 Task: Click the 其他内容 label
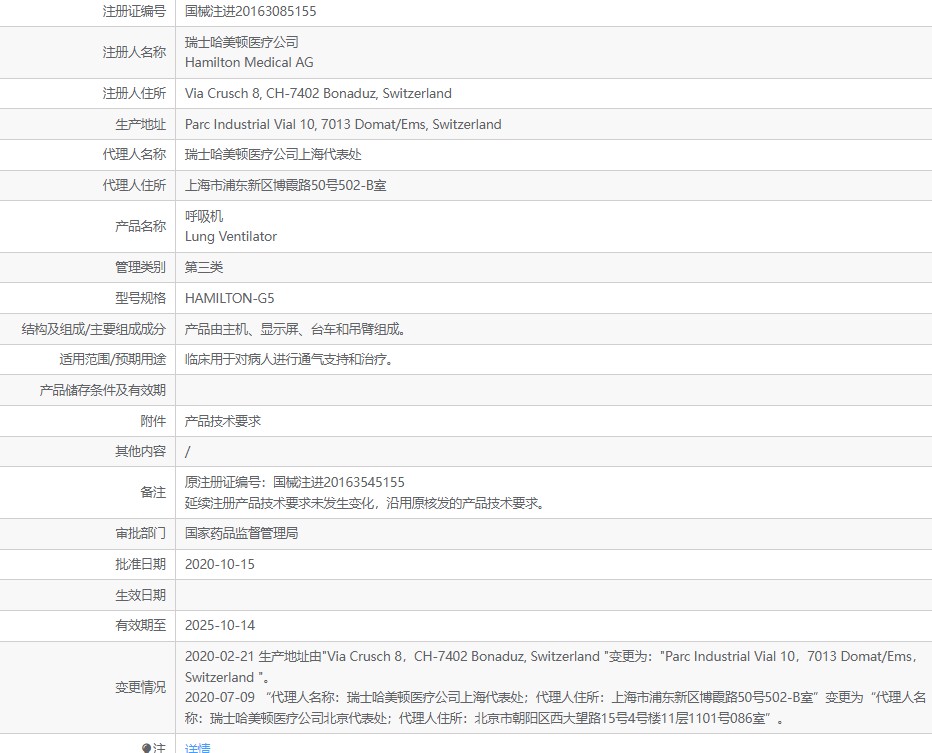141,452
